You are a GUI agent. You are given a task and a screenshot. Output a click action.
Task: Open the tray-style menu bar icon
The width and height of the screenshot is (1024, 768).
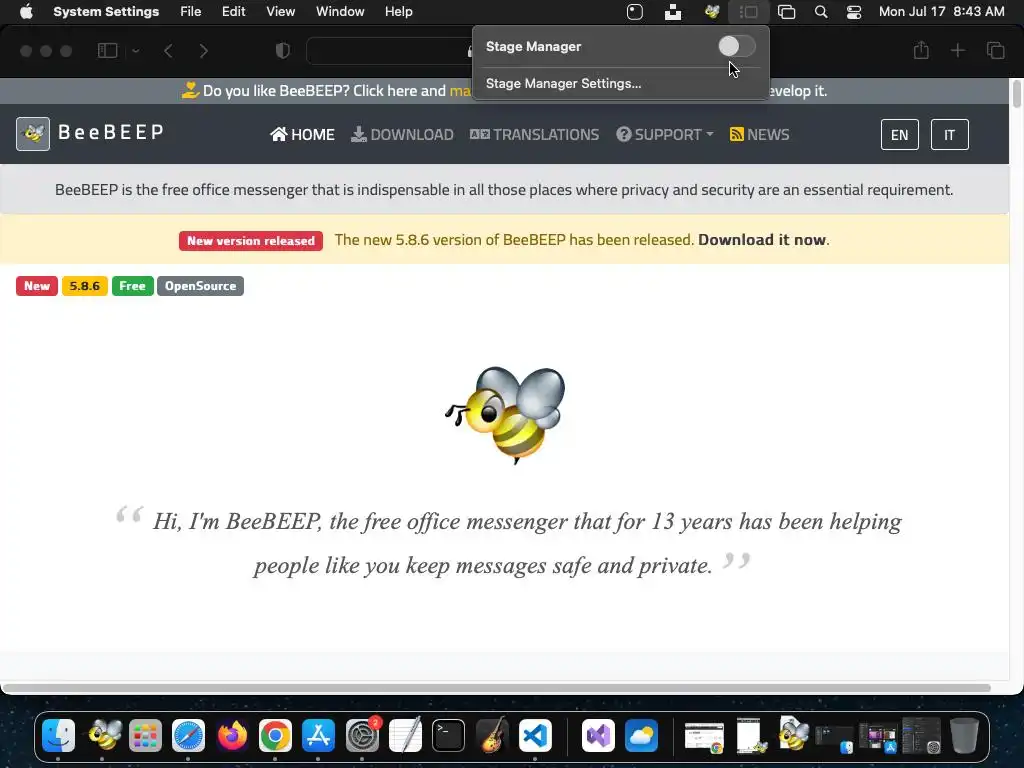(673, 12)
